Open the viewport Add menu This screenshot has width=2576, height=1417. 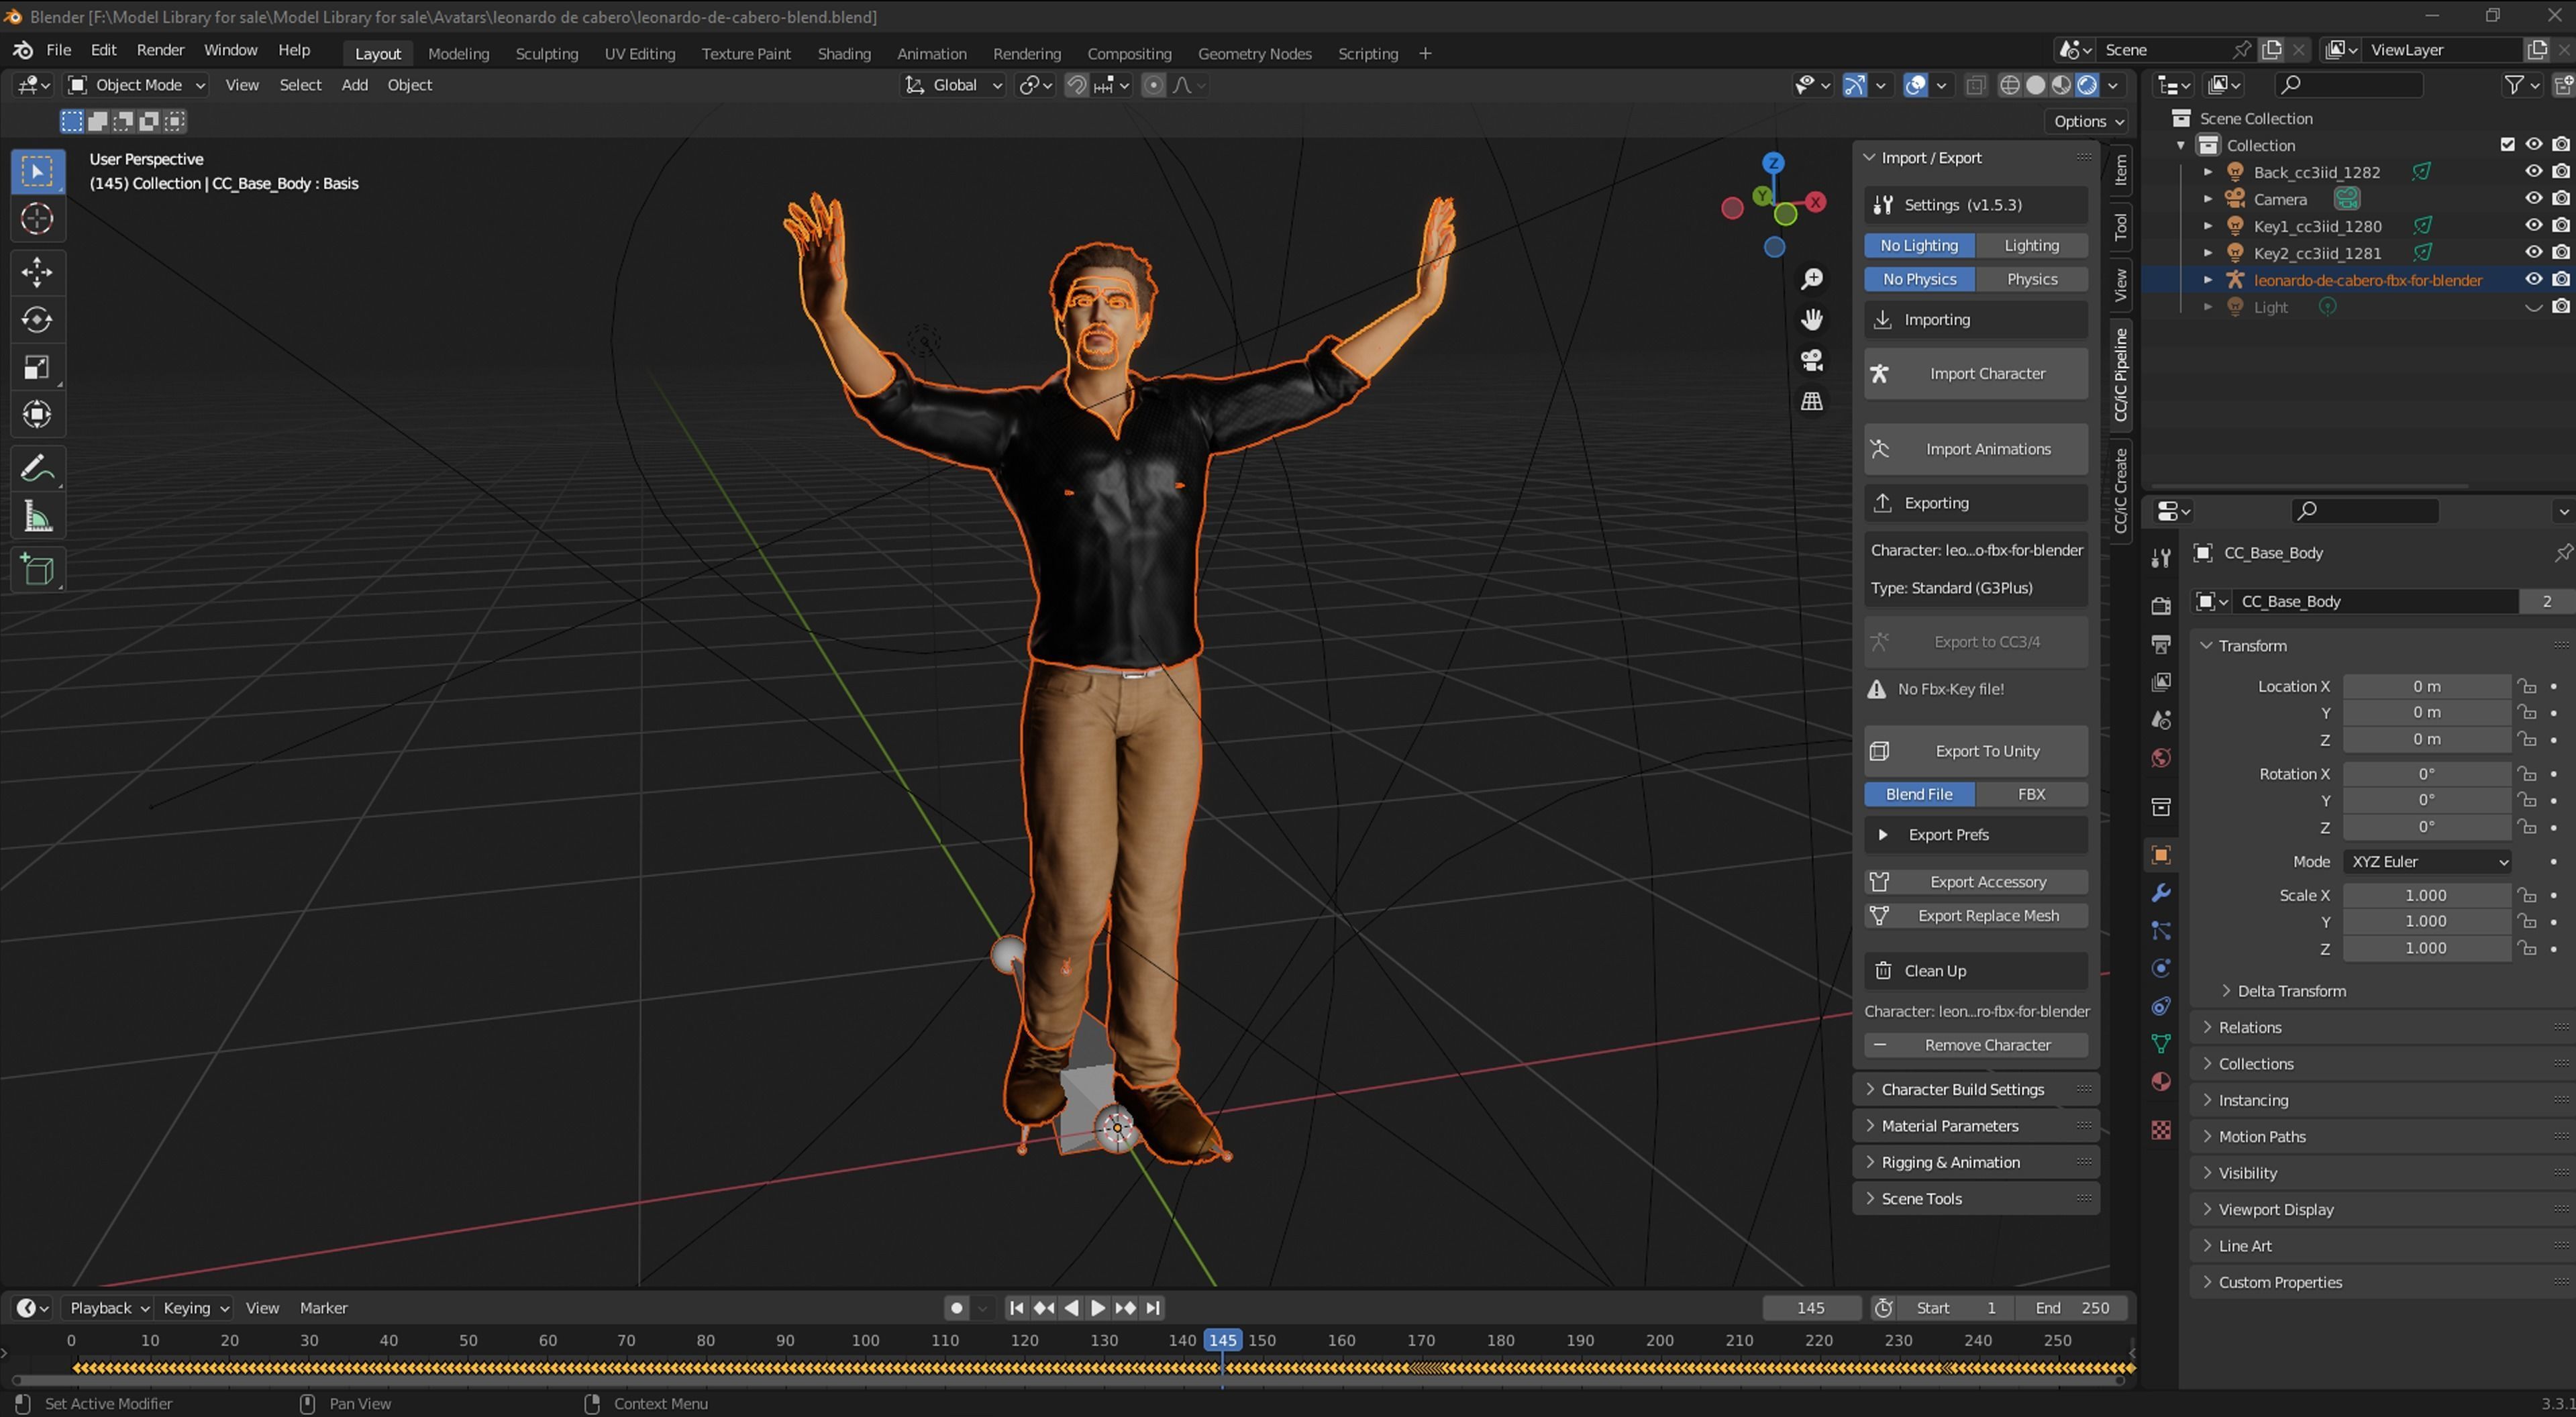click(354, 85)
